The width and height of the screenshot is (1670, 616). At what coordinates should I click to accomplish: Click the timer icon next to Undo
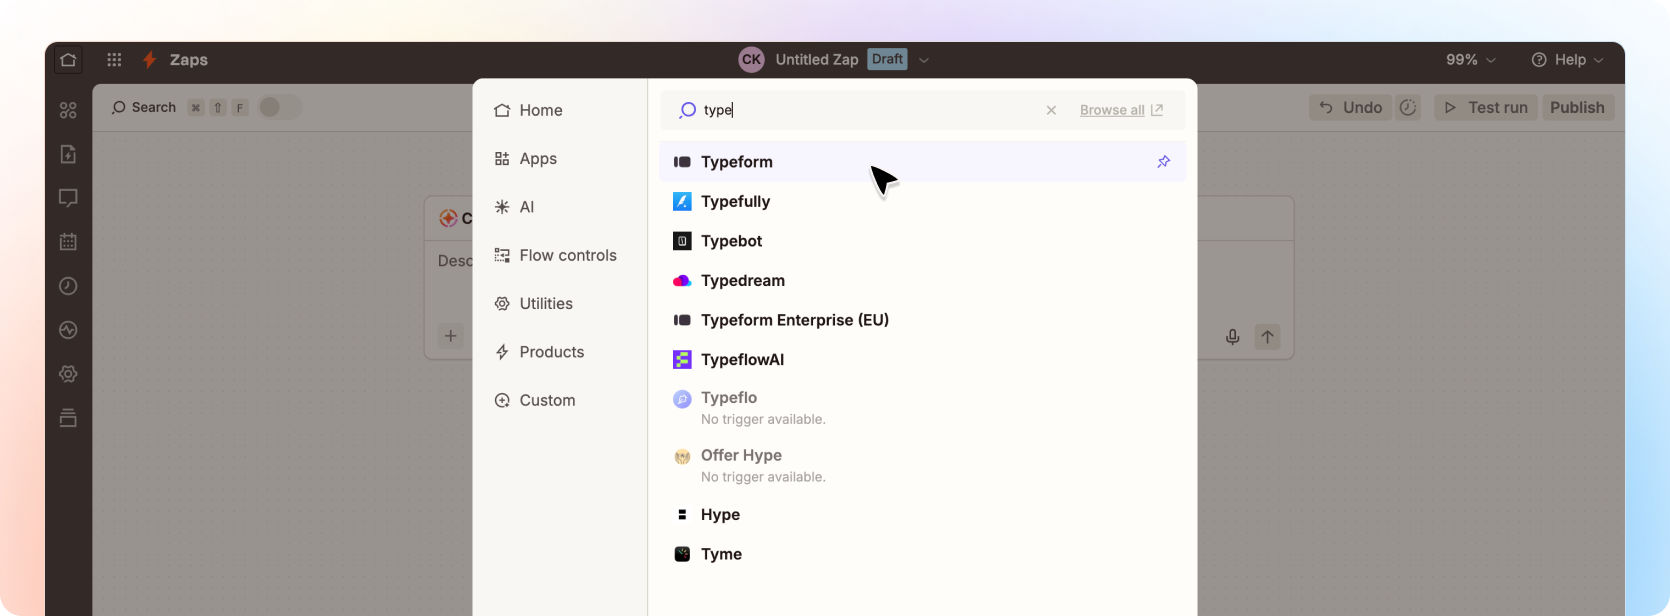point(1408,108)
